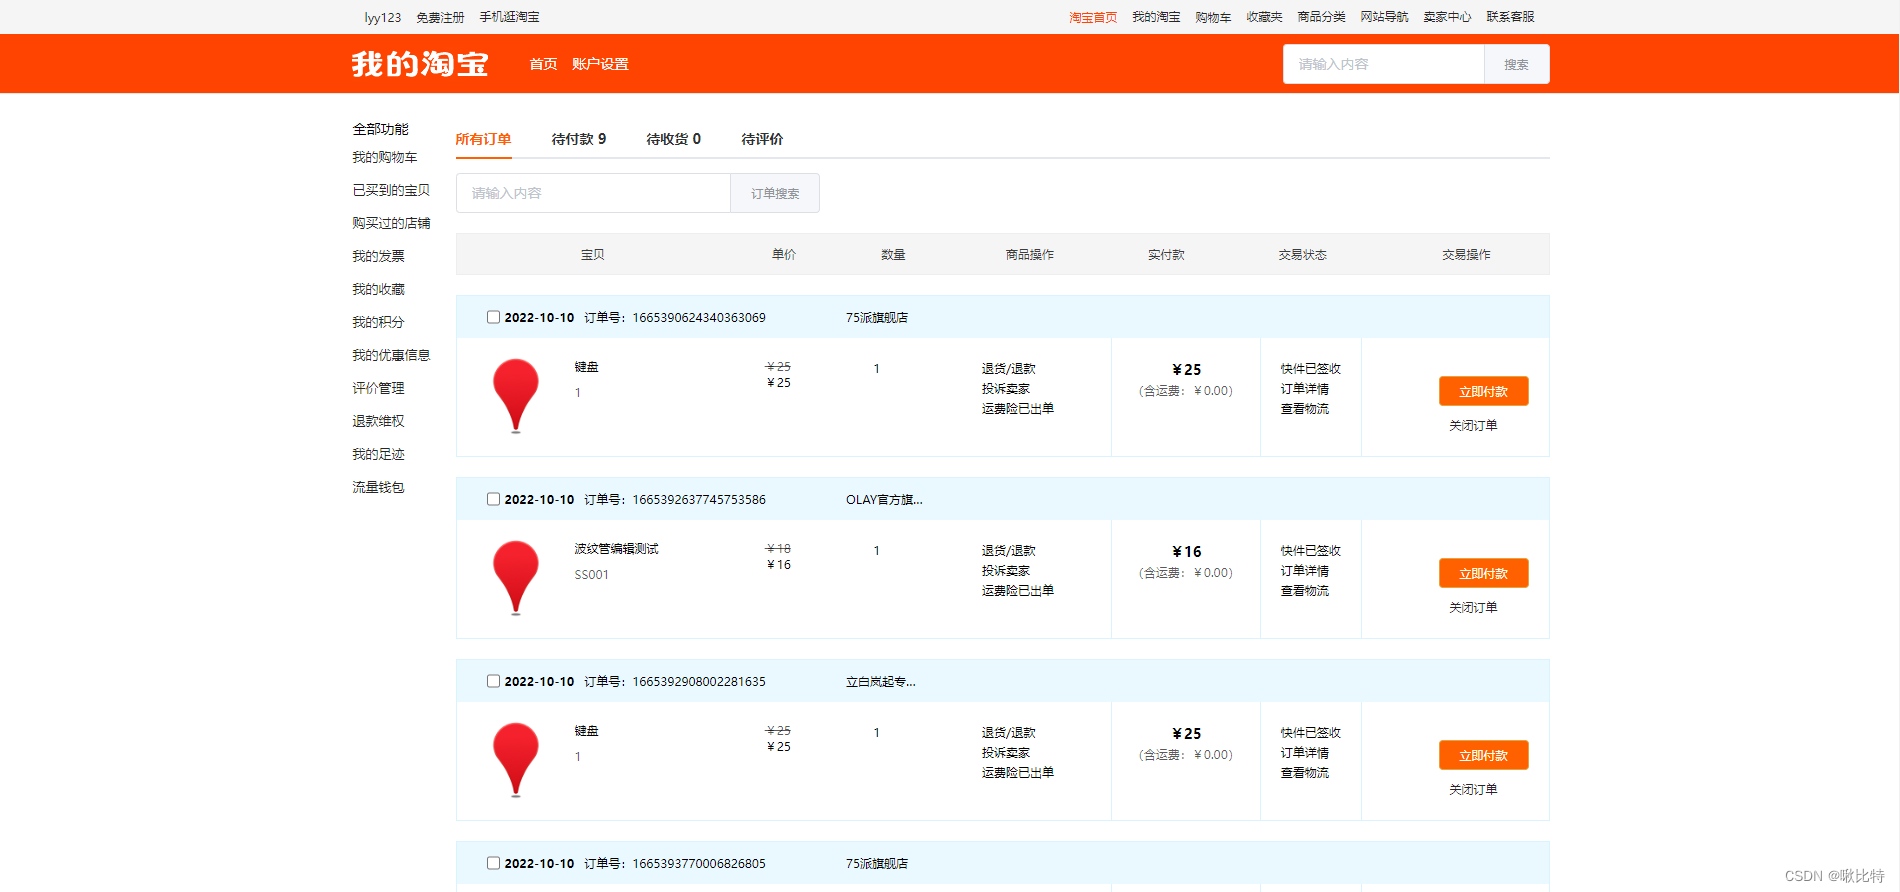Open shop 立白岚起专... in the order header
The height and width of the screenshot is (892, 1900).
(x=880, y=682)
